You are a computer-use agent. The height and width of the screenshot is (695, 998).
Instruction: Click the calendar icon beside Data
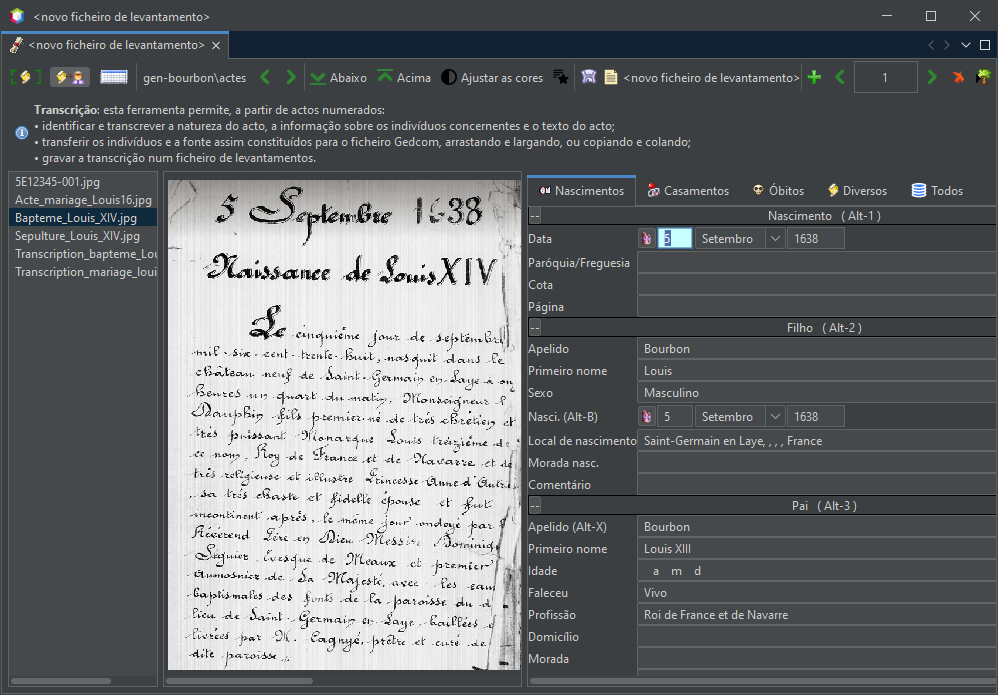[647, 239]
